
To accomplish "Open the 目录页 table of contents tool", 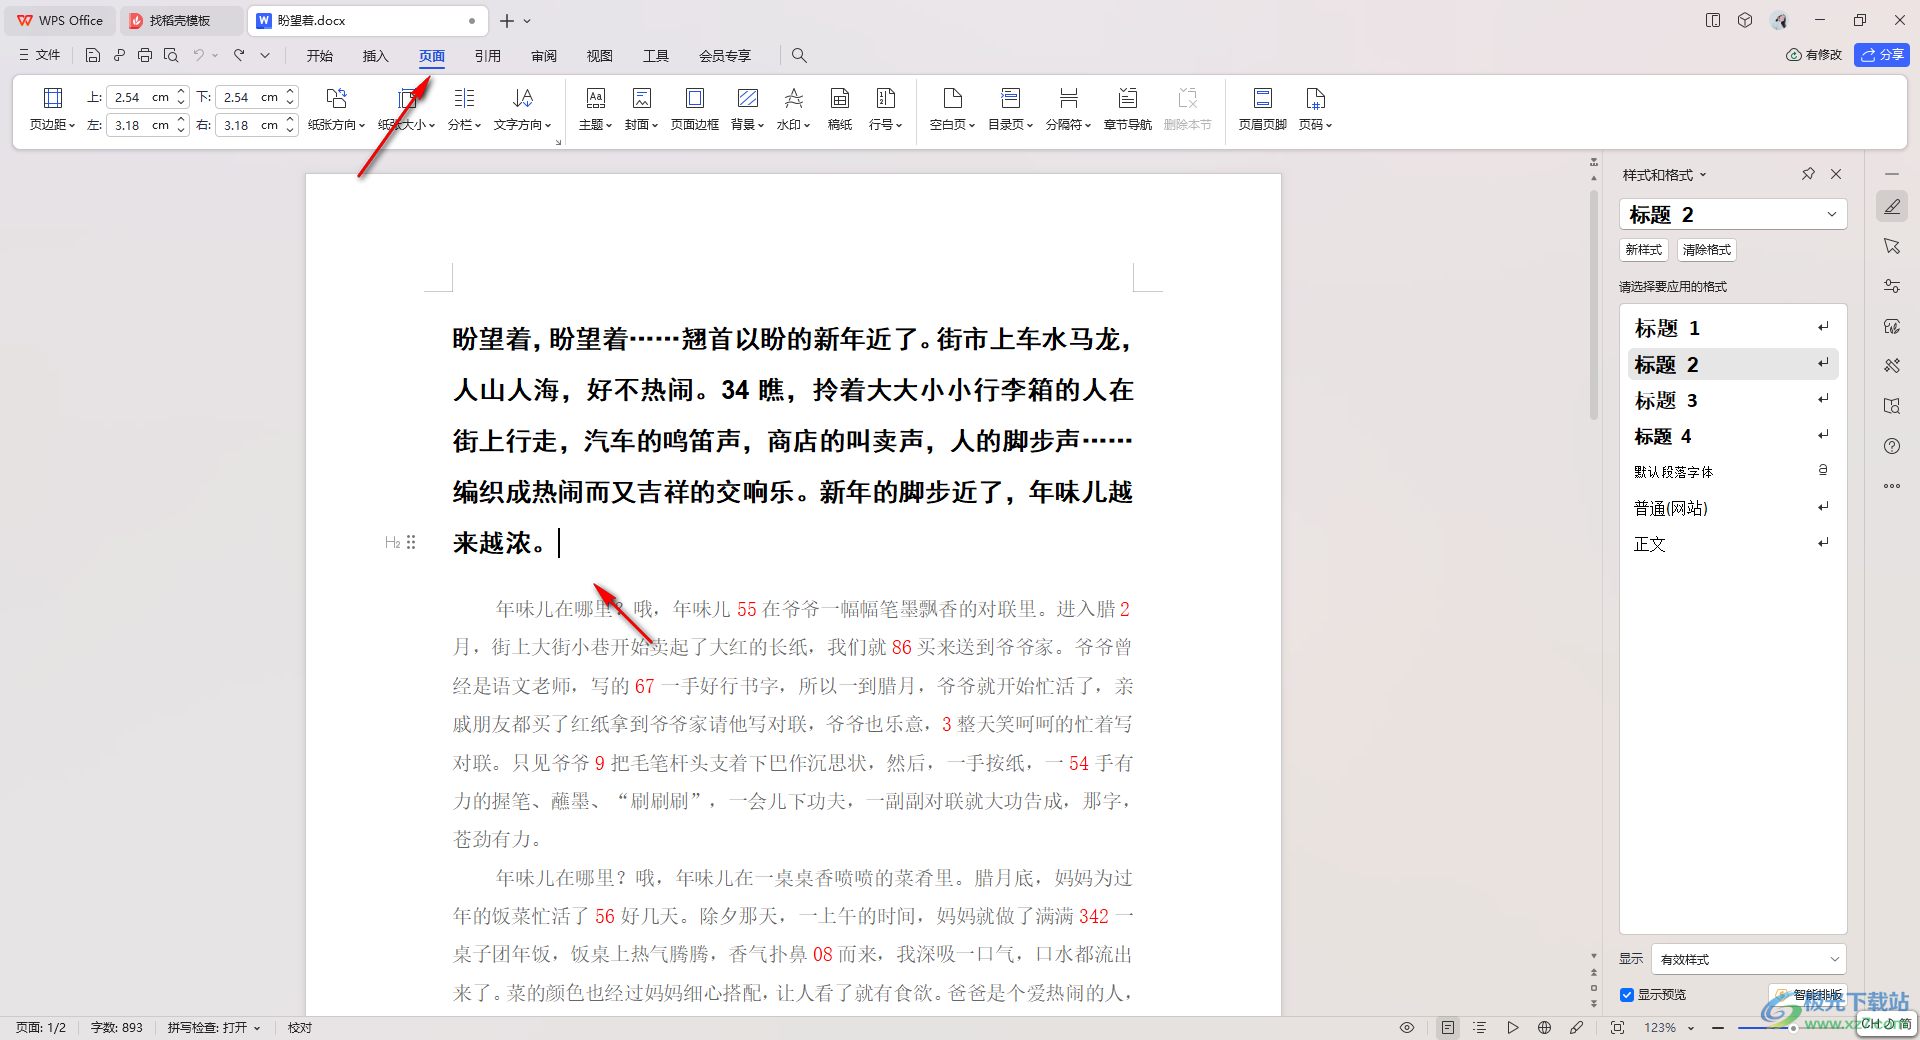I will coord(1010,109).
